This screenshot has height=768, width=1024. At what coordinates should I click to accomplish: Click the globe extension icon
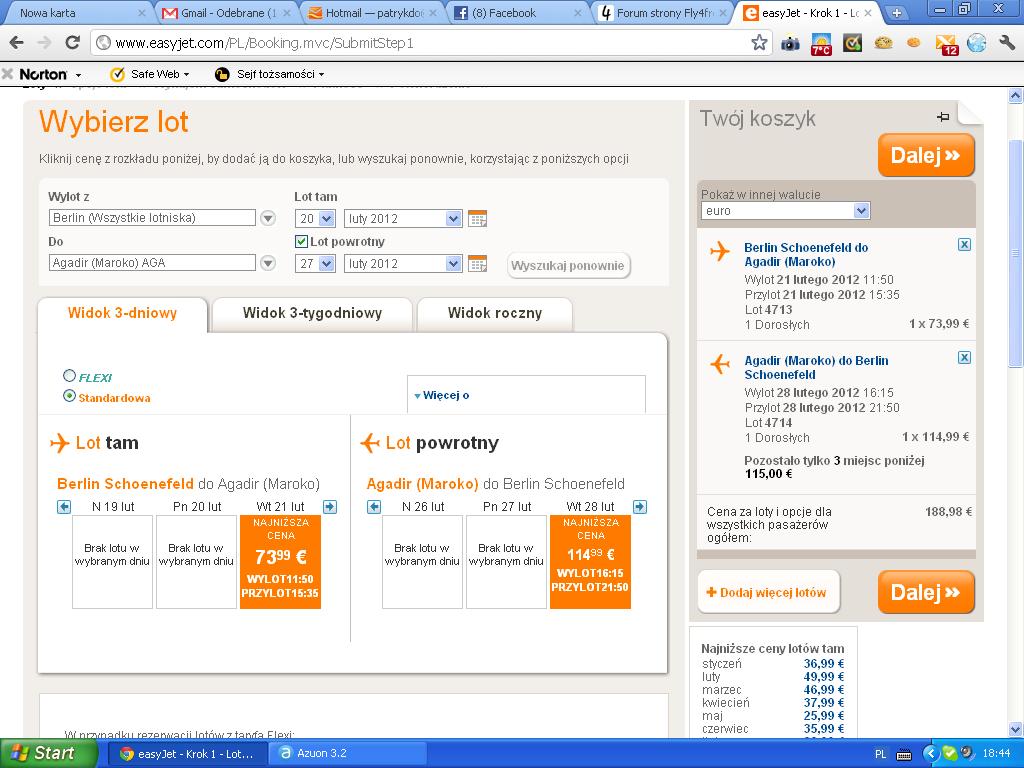(976, 43)
